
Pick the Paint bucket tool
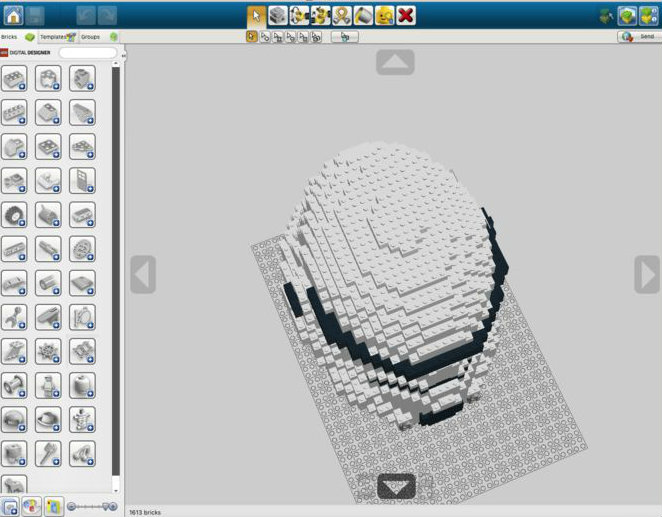[363, 16]
